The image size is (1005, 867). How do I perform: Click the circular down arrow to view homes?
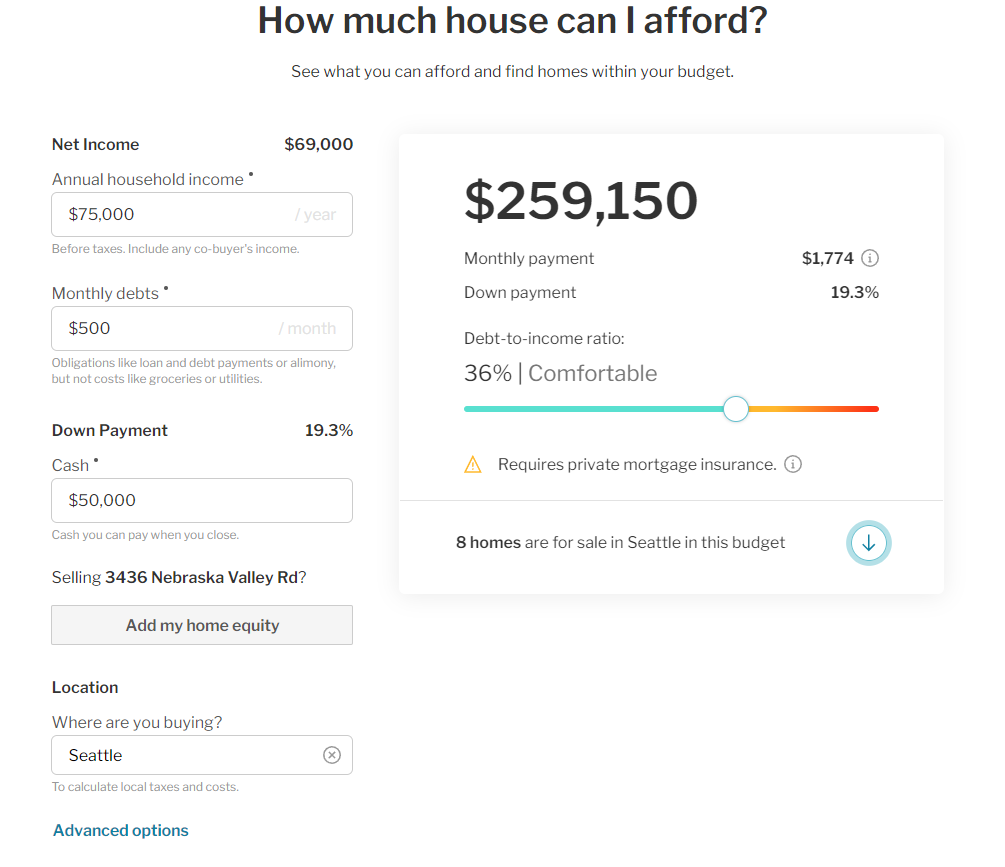(868, 542)
